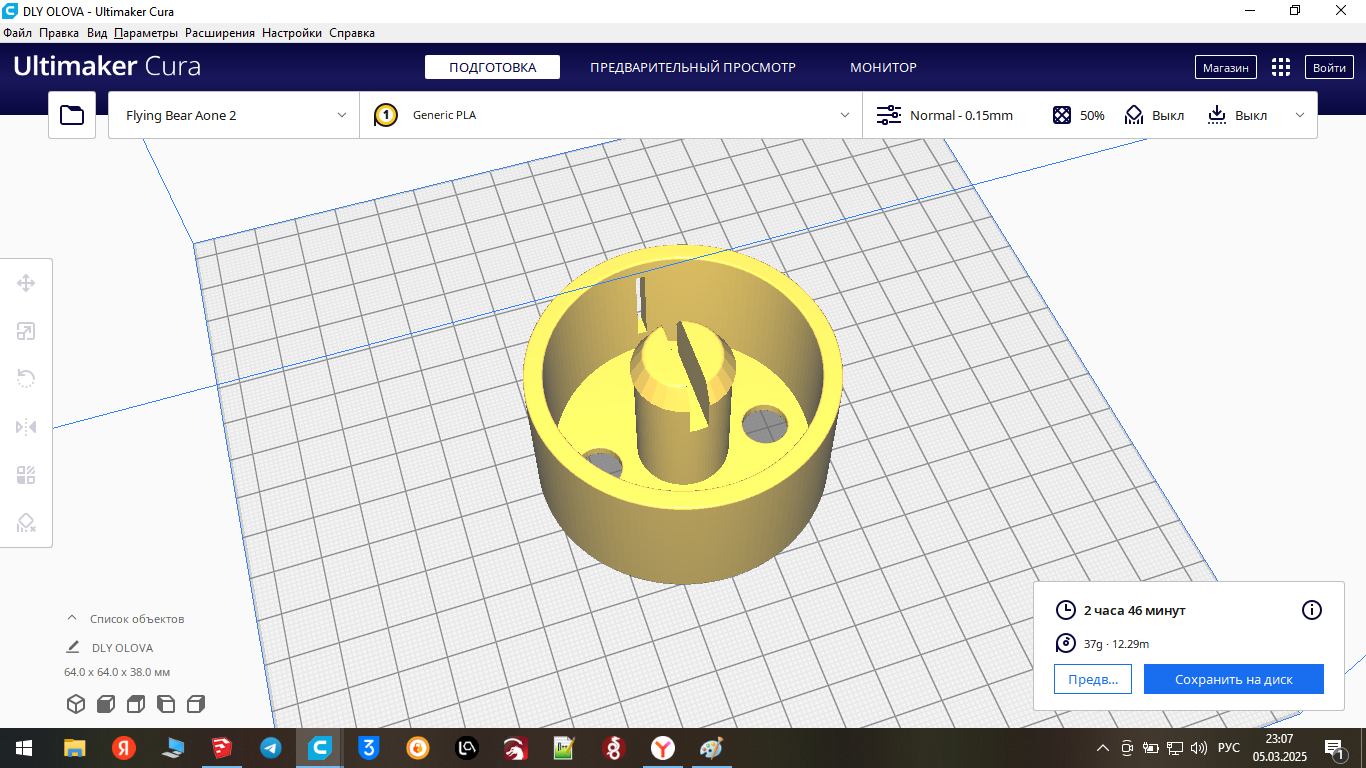Open the Параметры menu

point(146,33)
